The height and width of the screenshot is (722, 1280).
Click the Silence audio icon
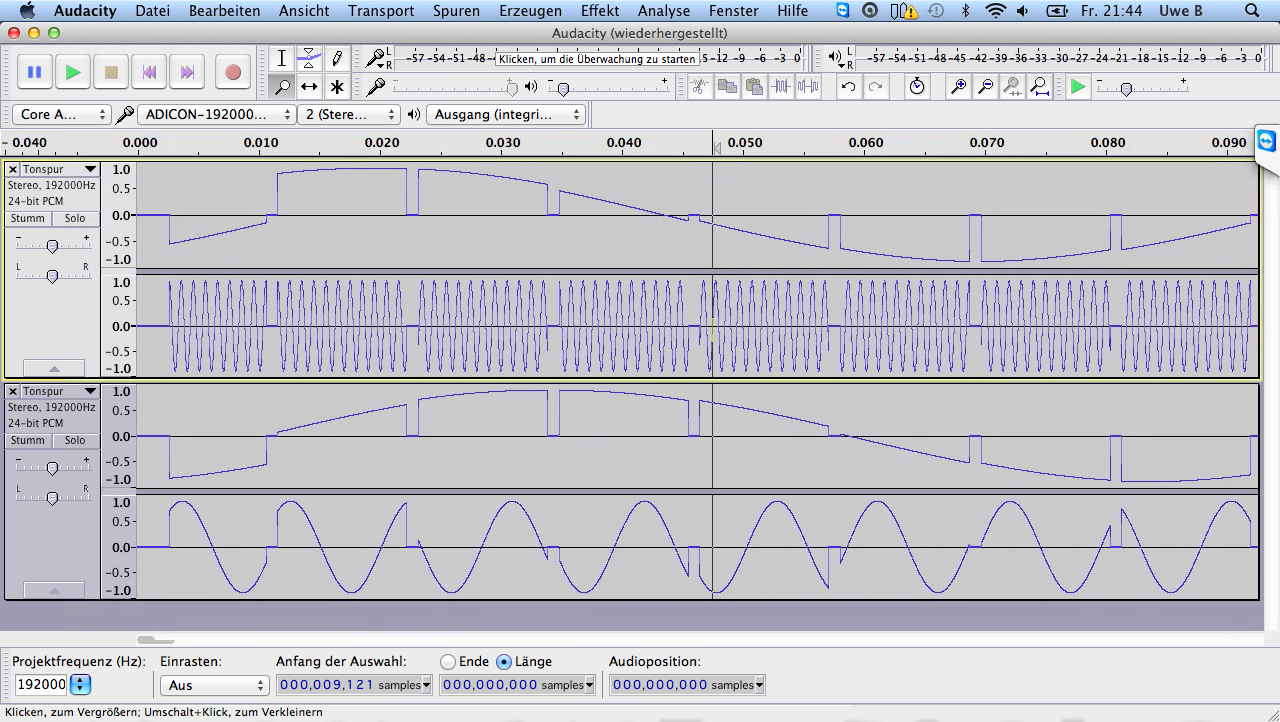coord(808,86)
